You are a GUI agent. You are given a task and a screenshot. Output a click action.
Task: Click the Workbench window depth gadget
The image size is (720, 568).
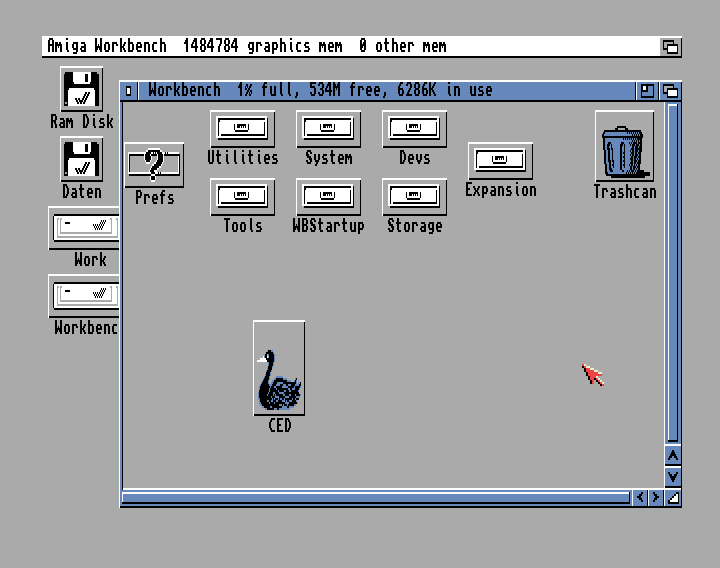coord(670,91)
